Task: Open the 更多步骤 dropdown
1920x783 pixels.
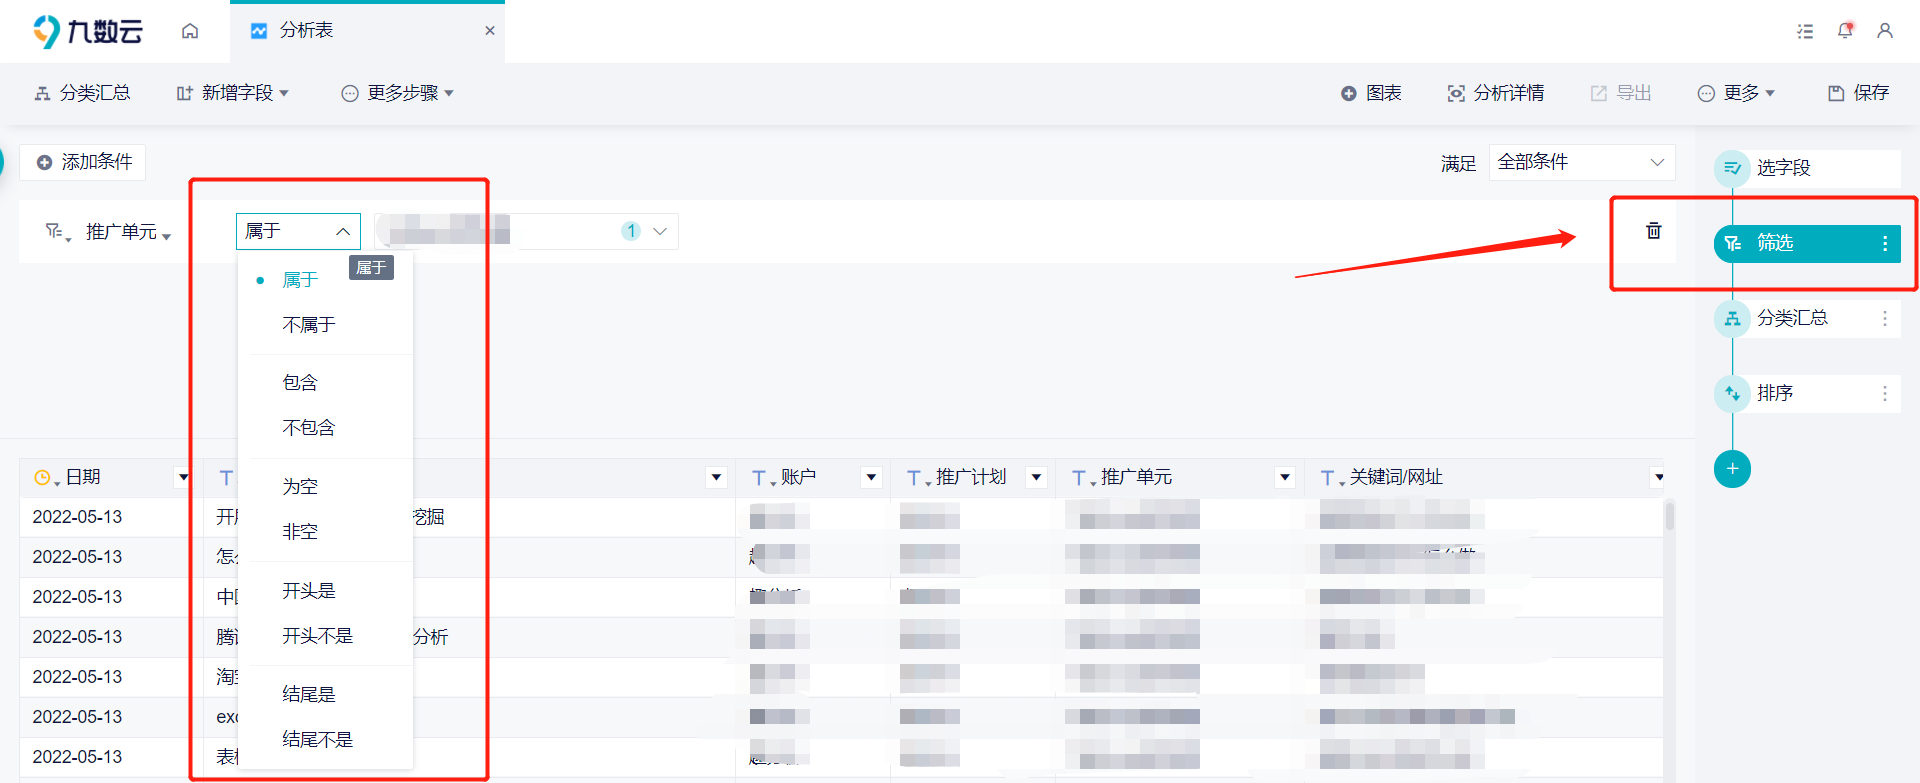Action: click(x=398, y=93)
